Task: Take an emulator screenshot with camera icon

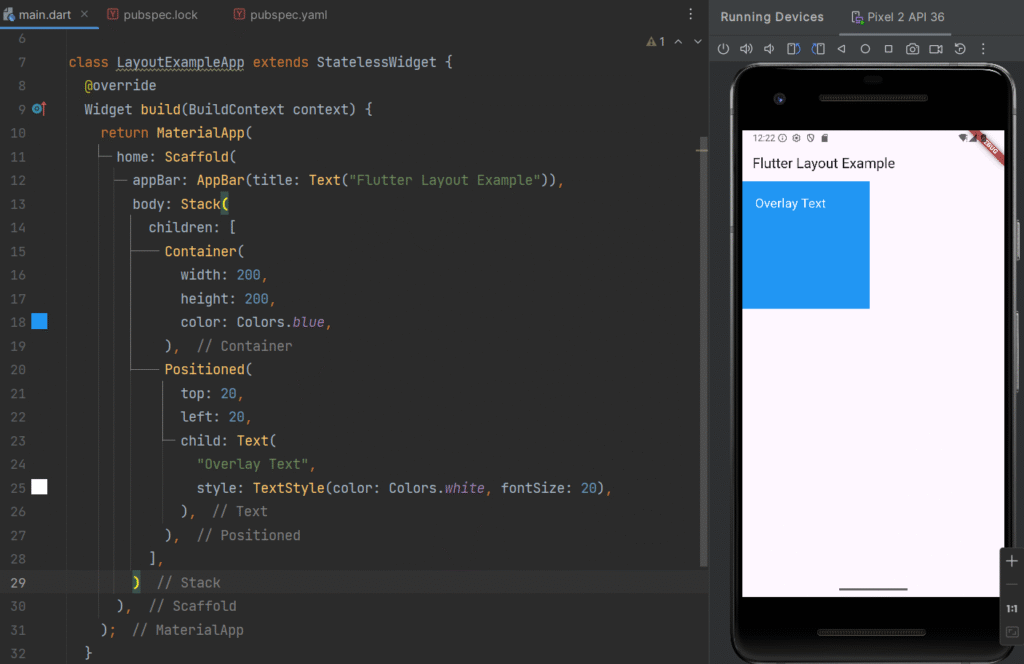Action: tap(912, 49)
